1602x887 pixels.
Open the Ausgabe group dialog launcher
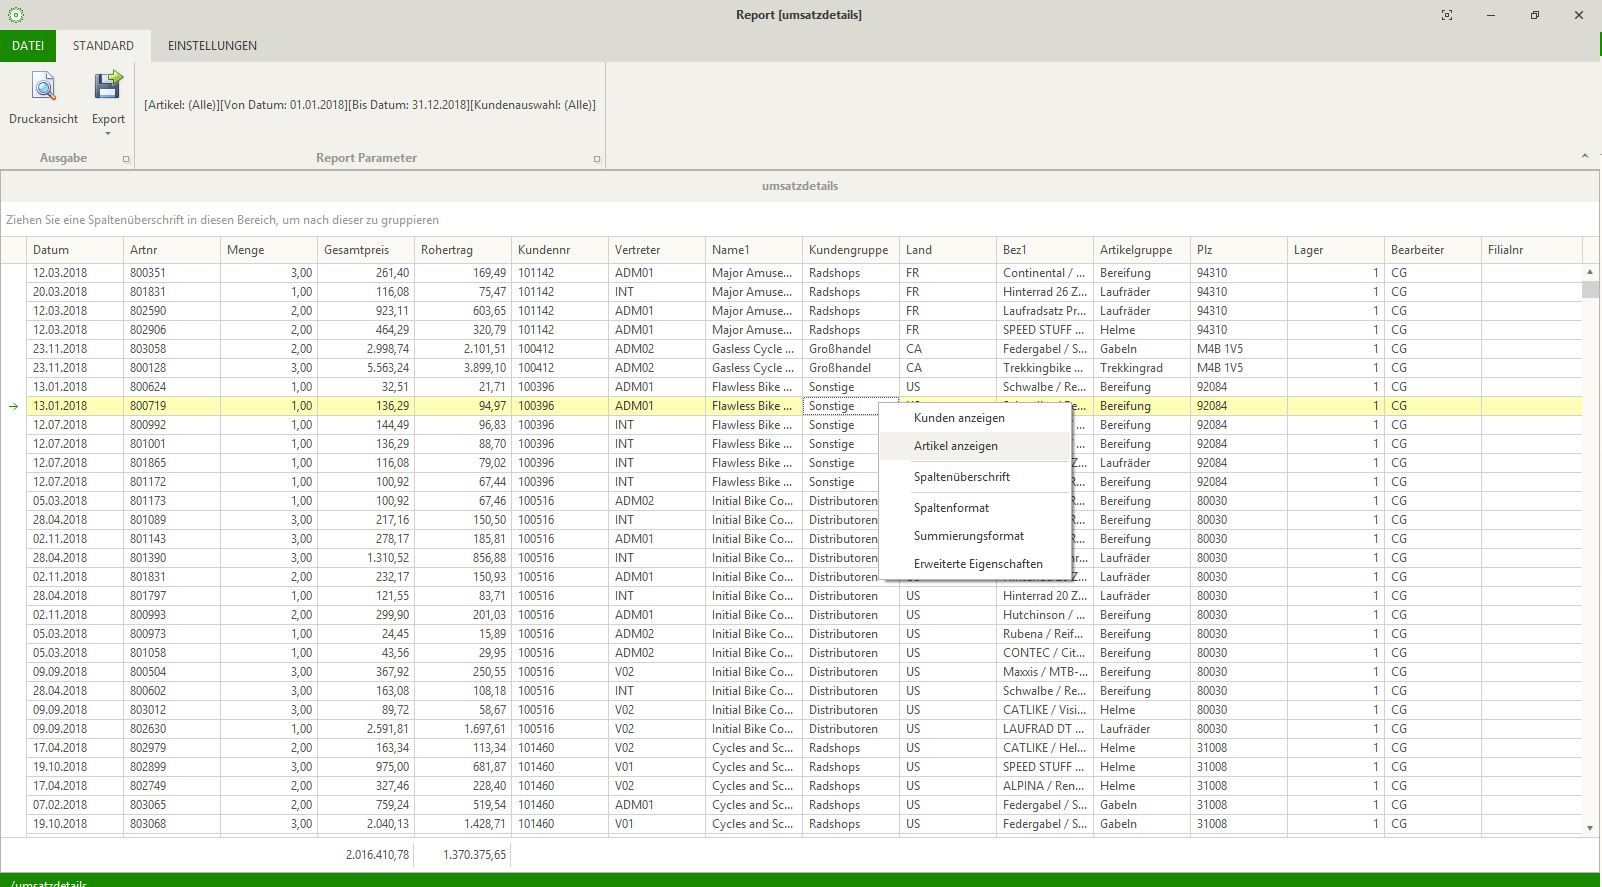[126, 159]
